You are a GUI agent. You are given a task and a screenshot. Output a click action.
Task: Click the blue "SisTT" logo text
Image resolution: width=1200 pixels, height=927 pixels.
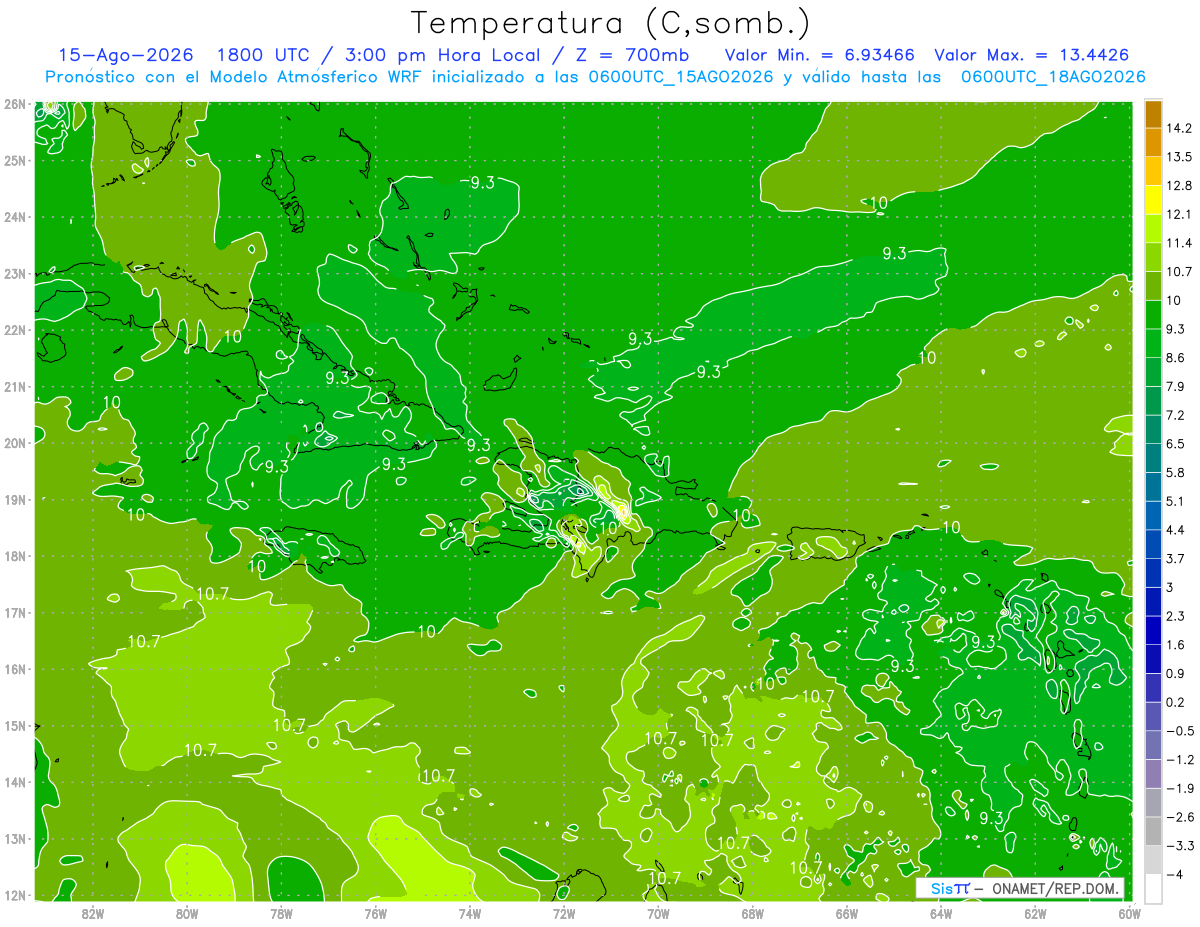949,889
